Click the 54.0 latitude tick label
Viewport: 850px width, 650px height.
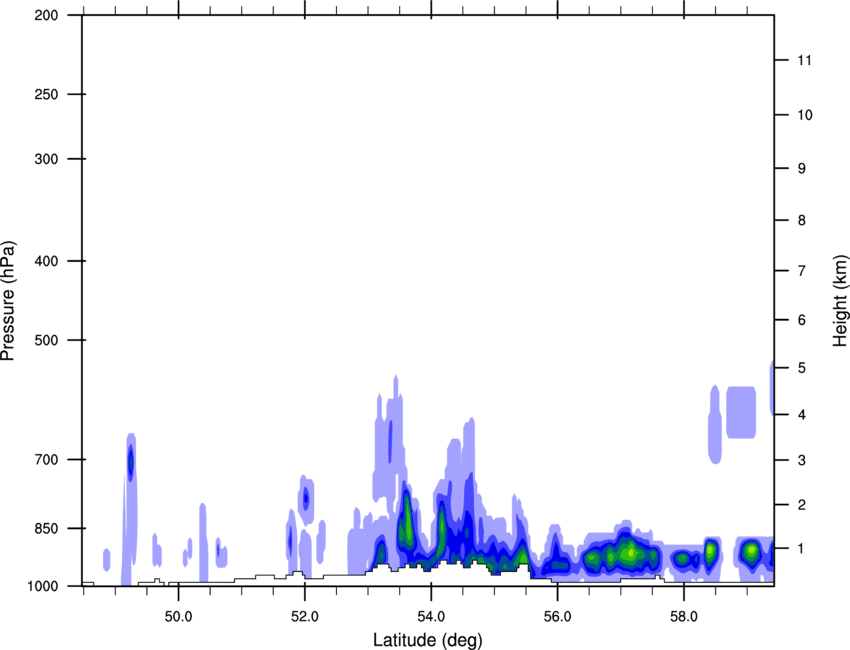click(x=431, y=617)
